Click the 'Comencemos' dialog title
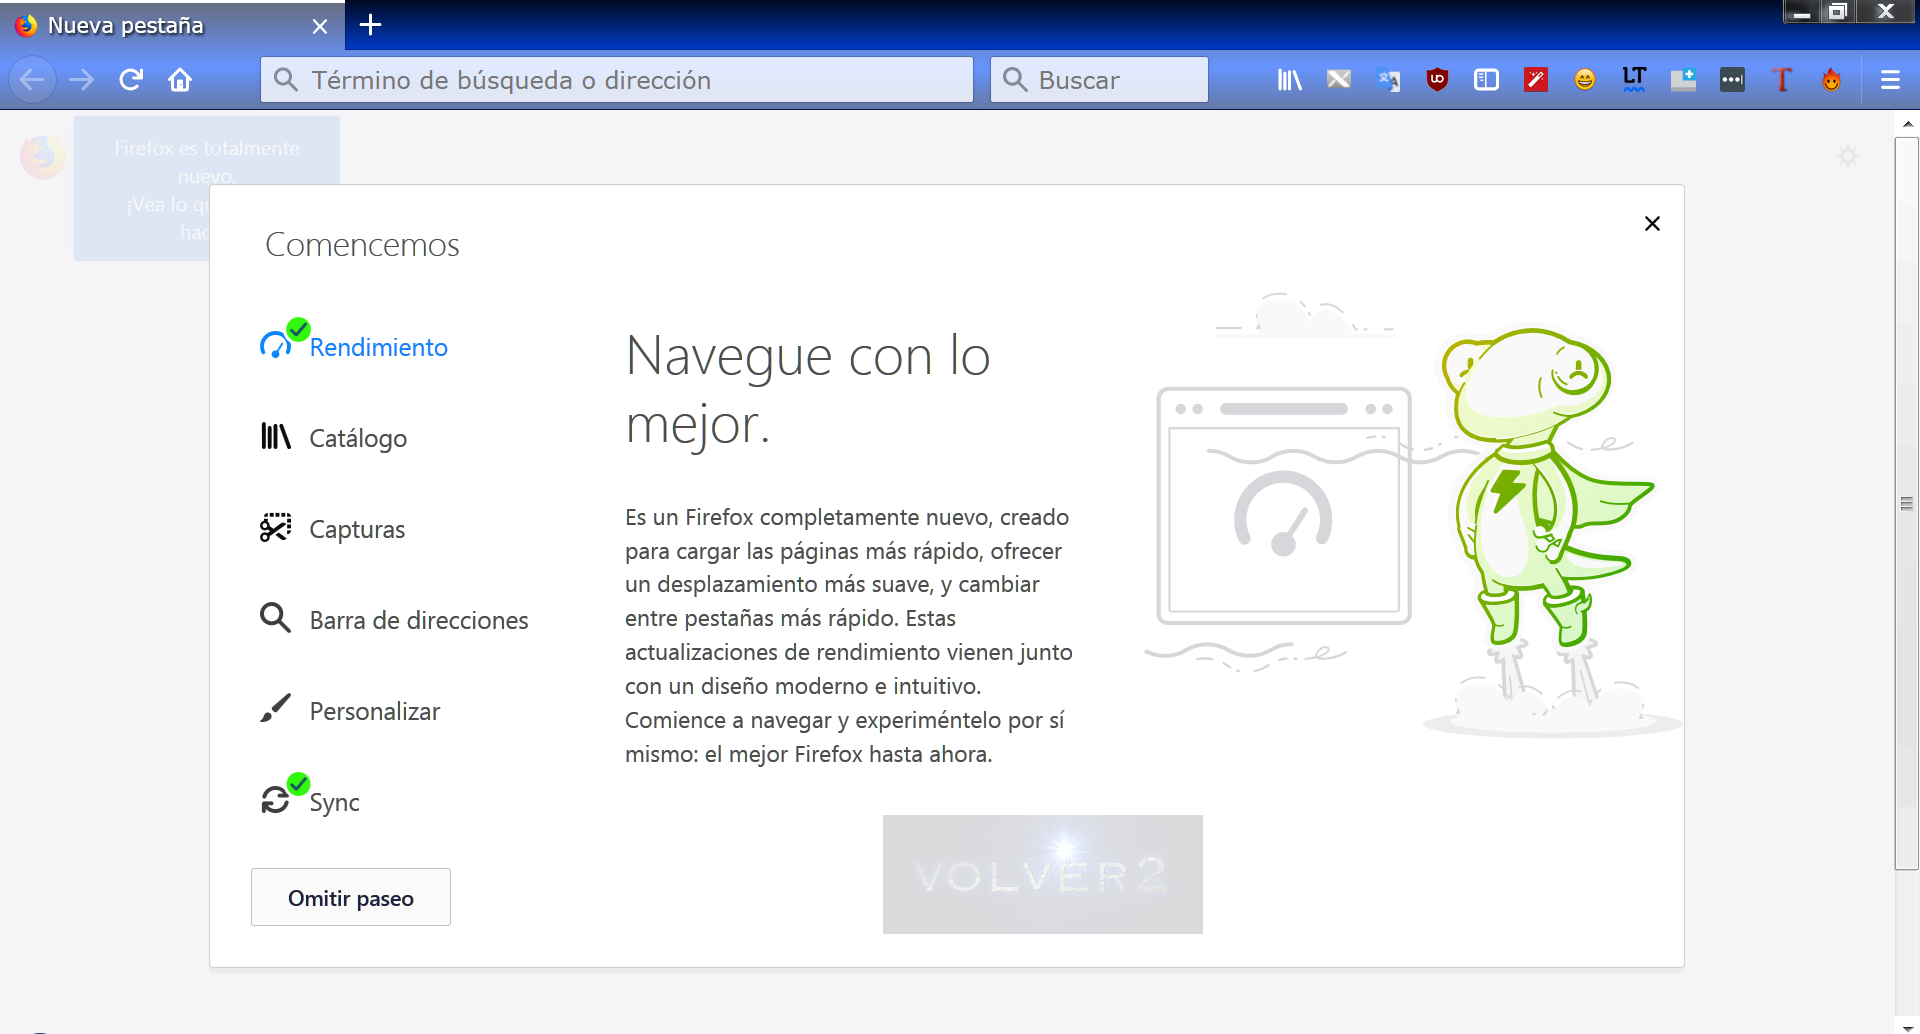 [362, 245]
